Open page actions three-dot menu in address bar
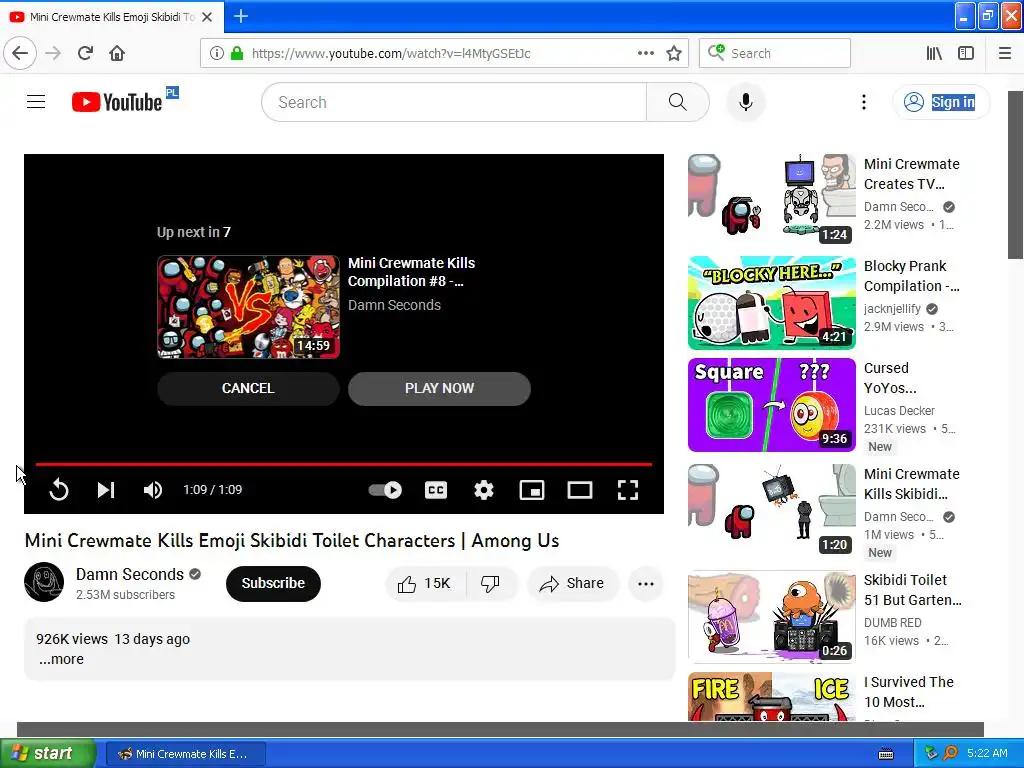1024x768 pixels. 646,53
